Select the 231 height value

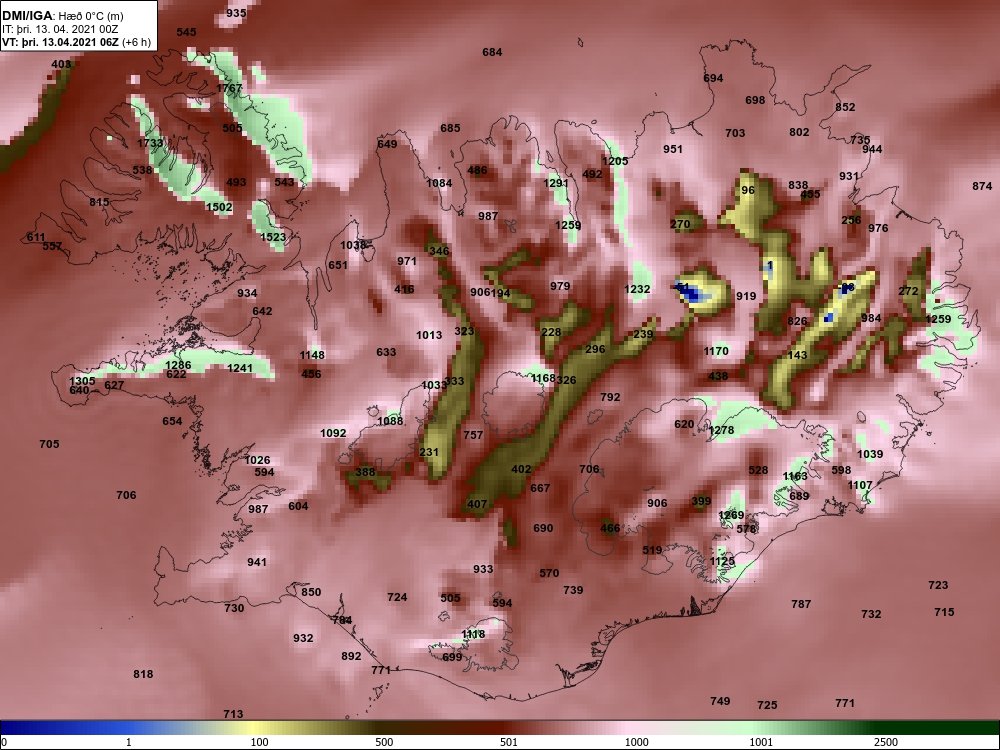point(429,452)
